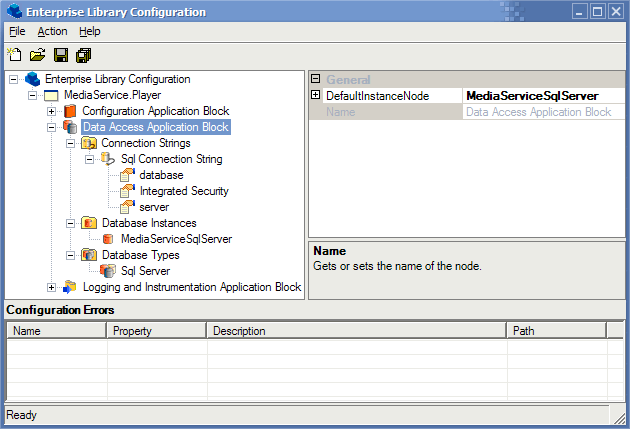Click the bold MediaServiceSqlServer property value
Screen dimensions: 630x429
coord(532,96)
